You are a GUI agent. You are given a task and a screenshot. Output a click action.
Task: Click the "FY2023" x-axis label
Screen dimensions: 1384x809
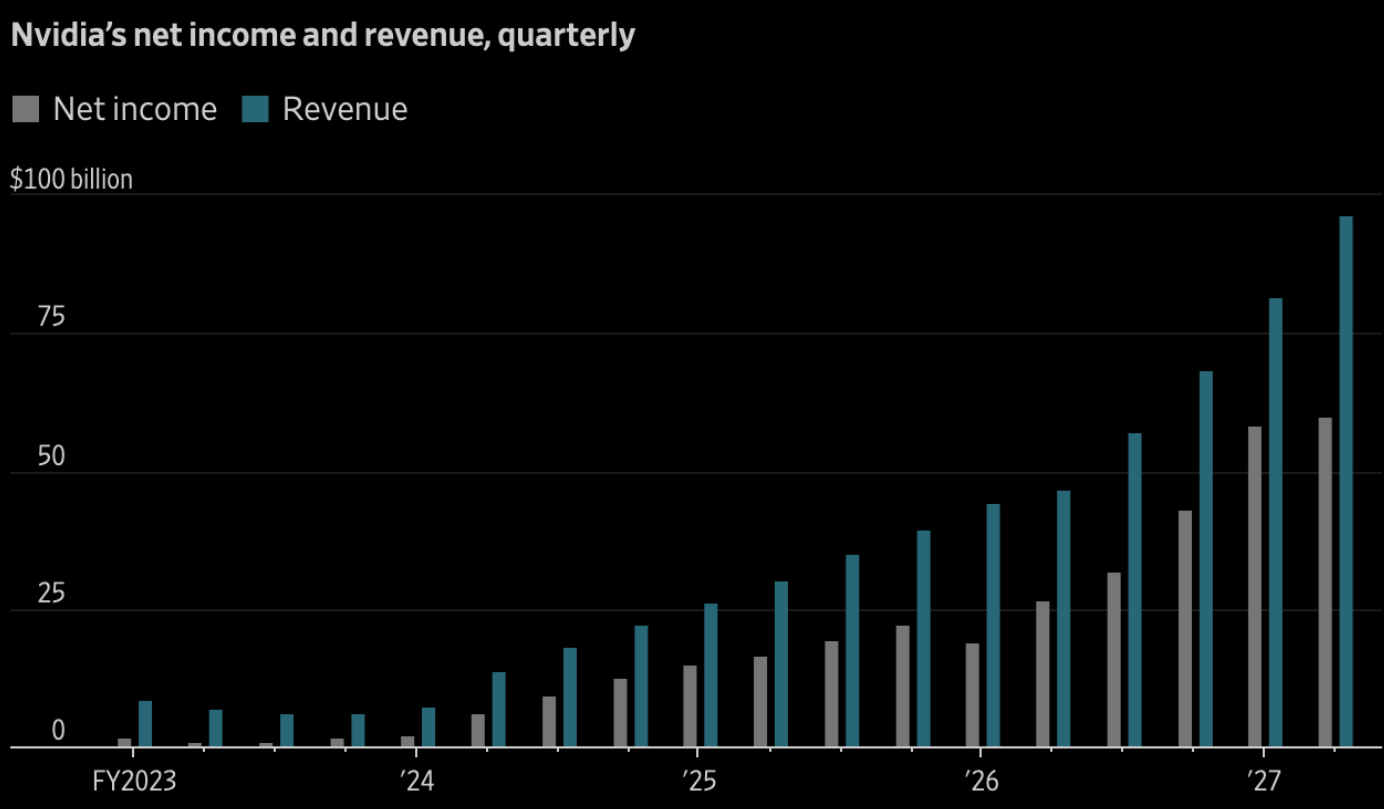click(134, 780)
